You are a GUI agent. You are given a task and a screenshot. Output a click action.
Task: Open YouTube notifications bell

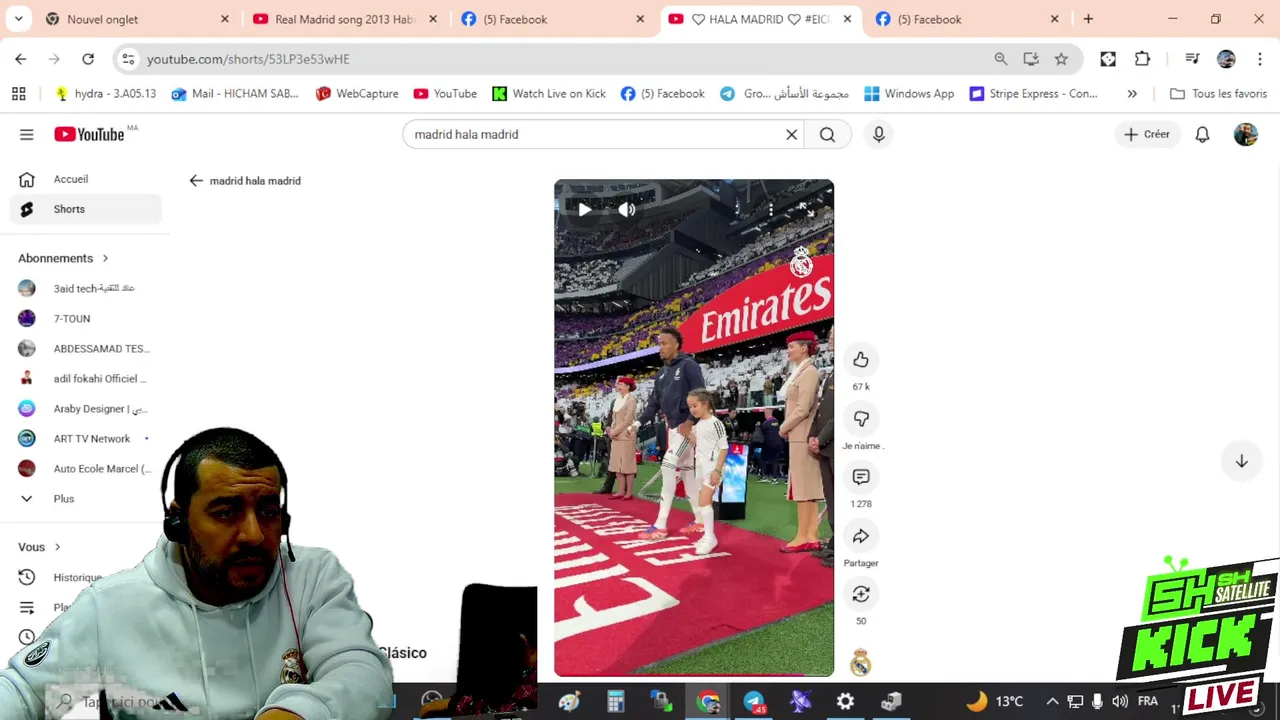pyautogui.click(x=1203, y=134)
